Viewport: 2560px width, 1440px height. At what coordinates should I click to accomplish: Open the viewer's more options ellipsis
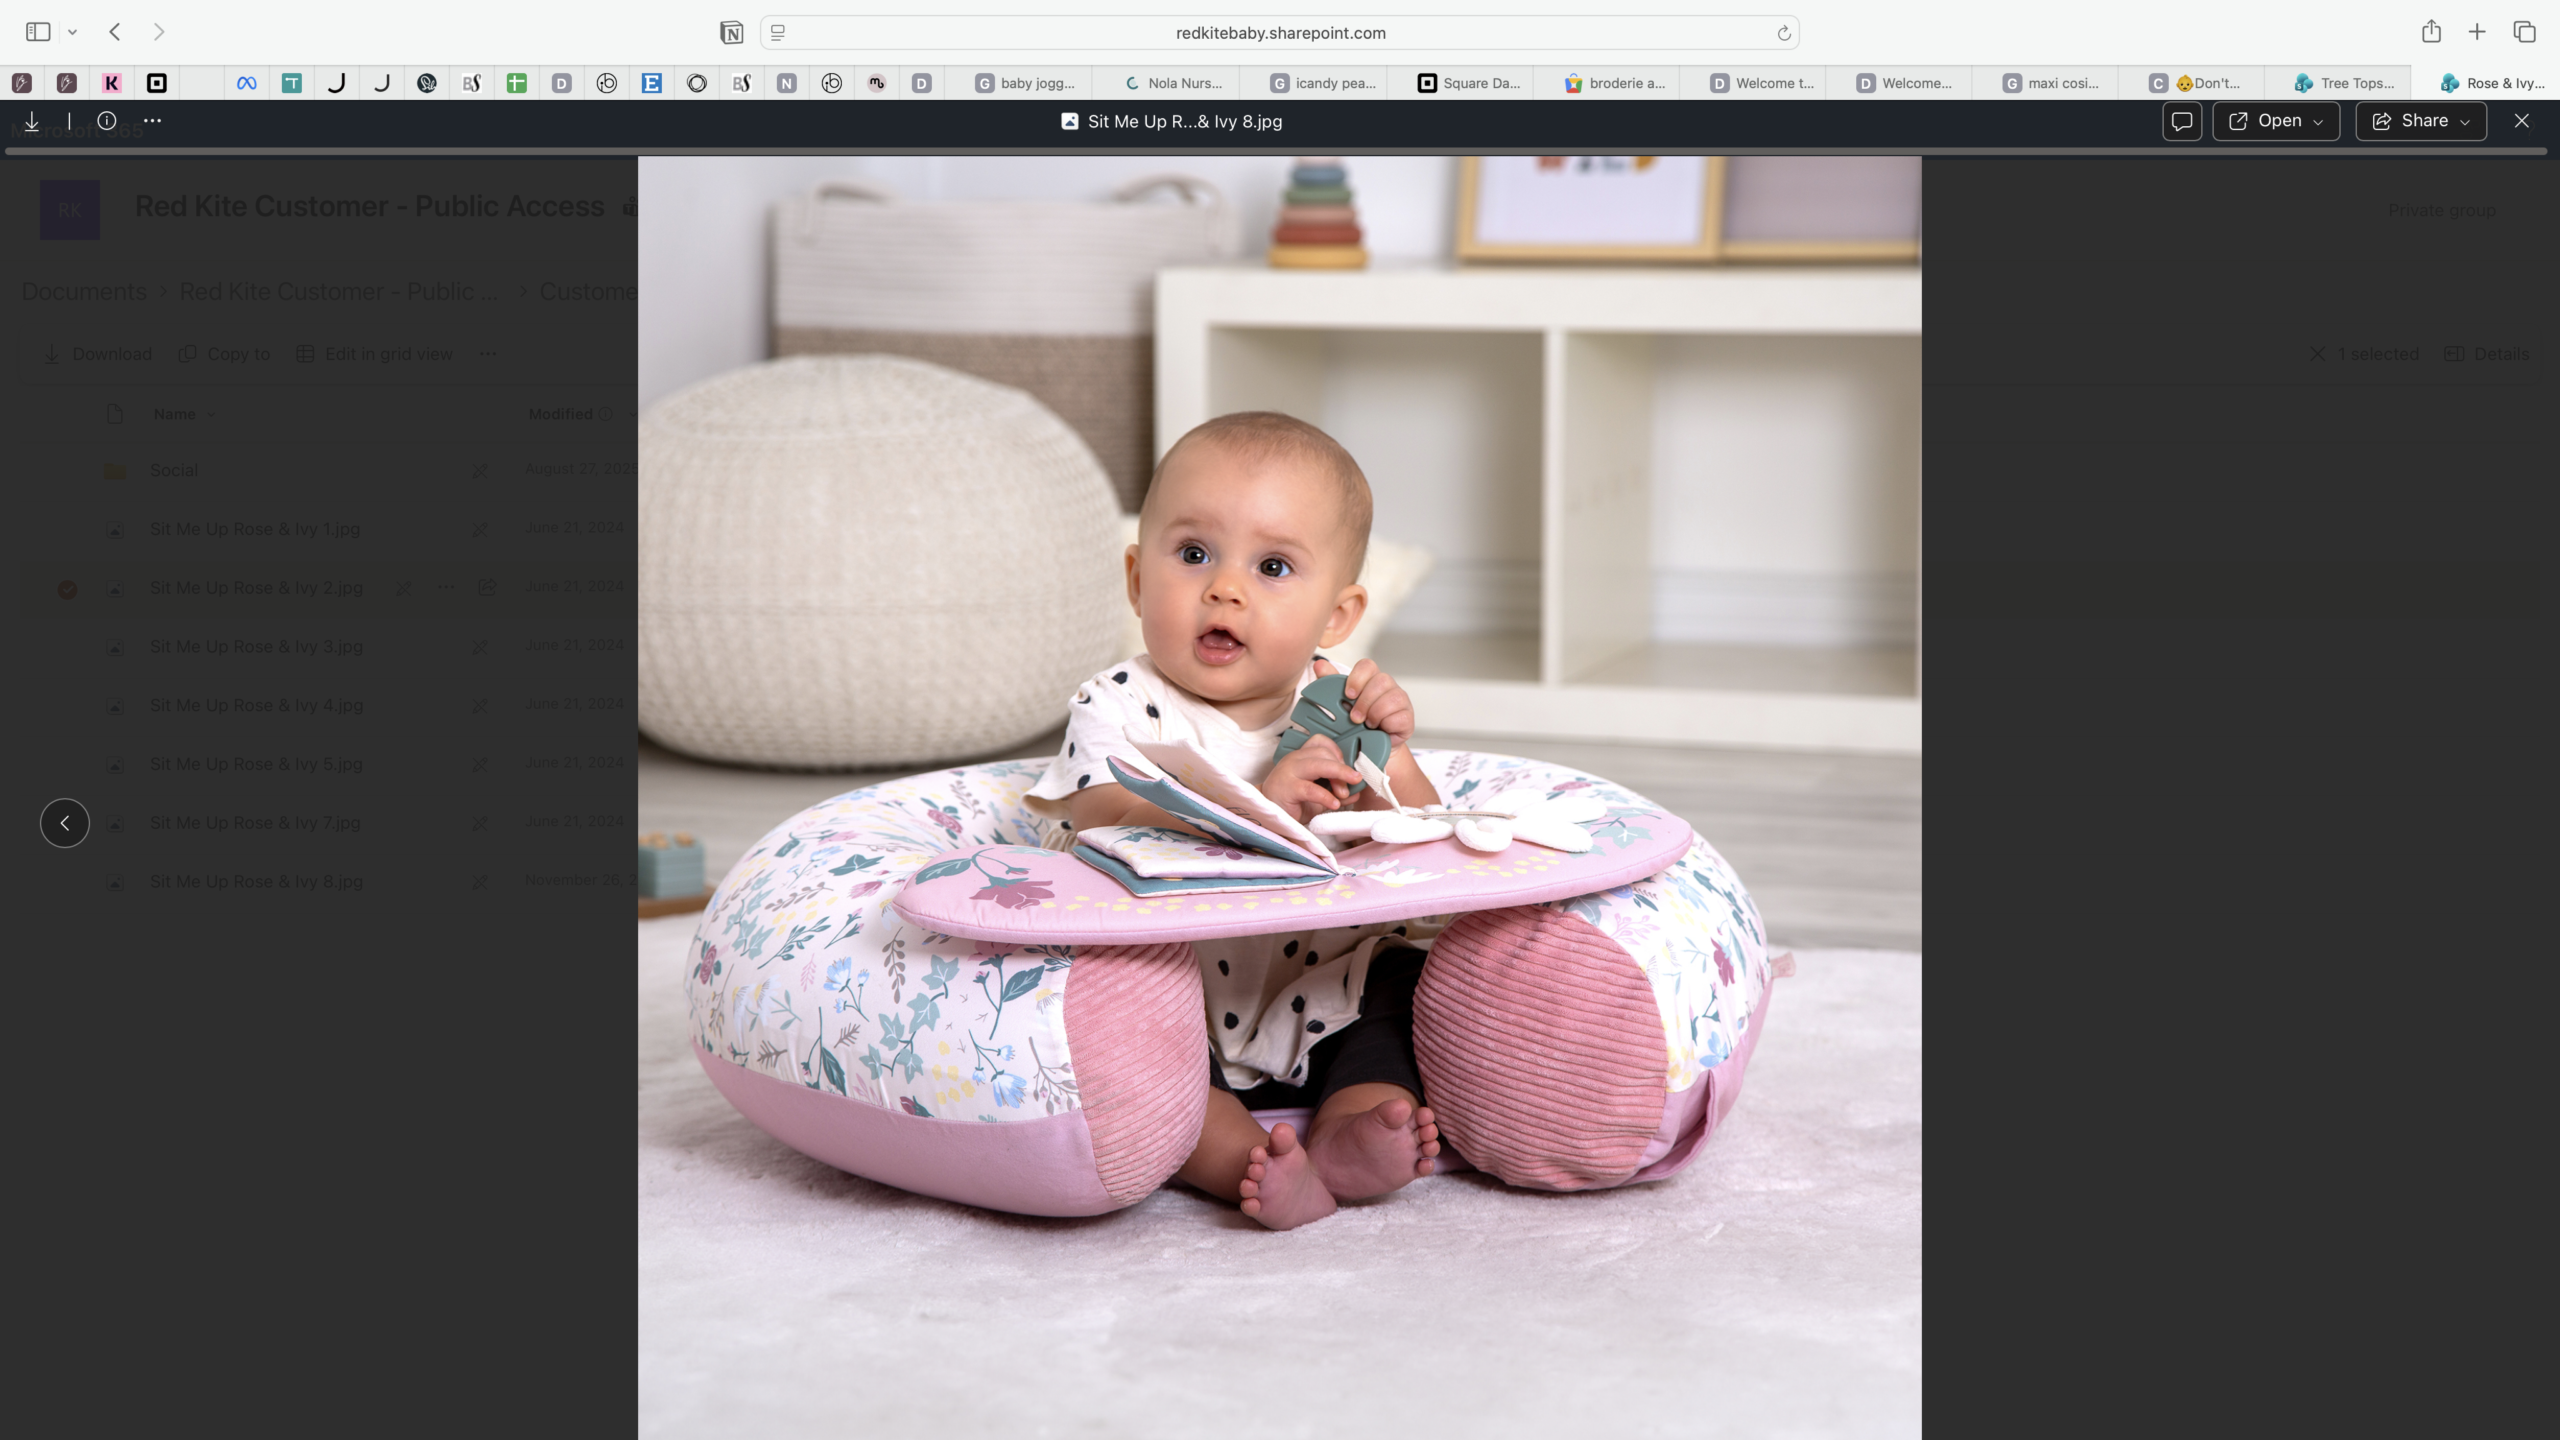[x=152, y=121]
